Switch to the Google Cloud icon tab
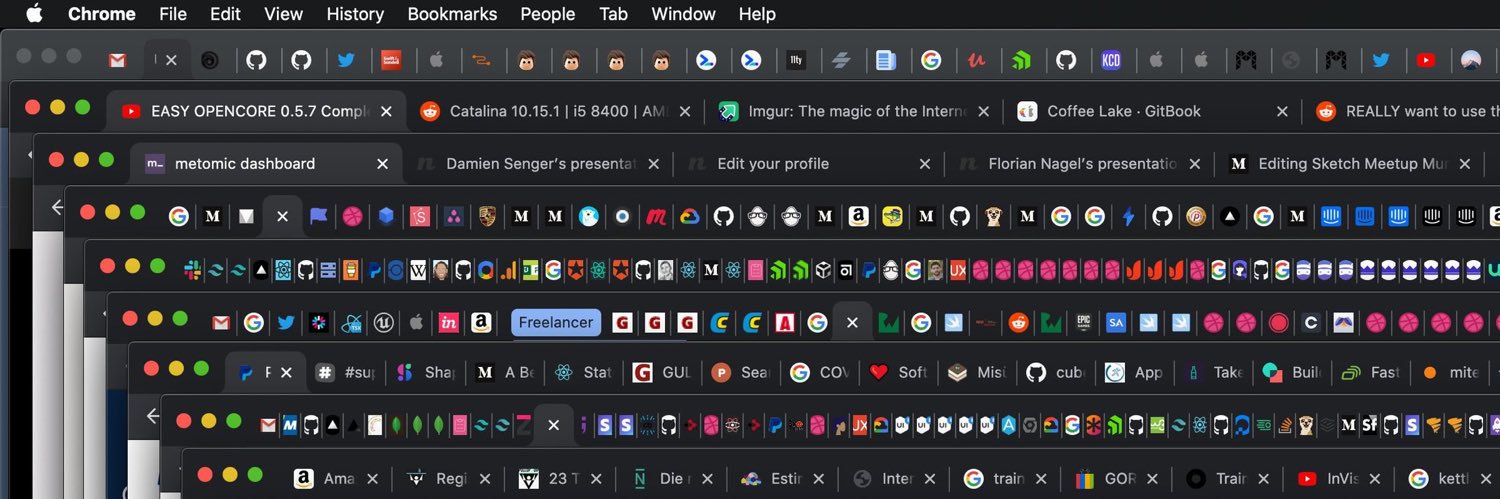The height and width of the screenshot is (499, 1500). 690,216
